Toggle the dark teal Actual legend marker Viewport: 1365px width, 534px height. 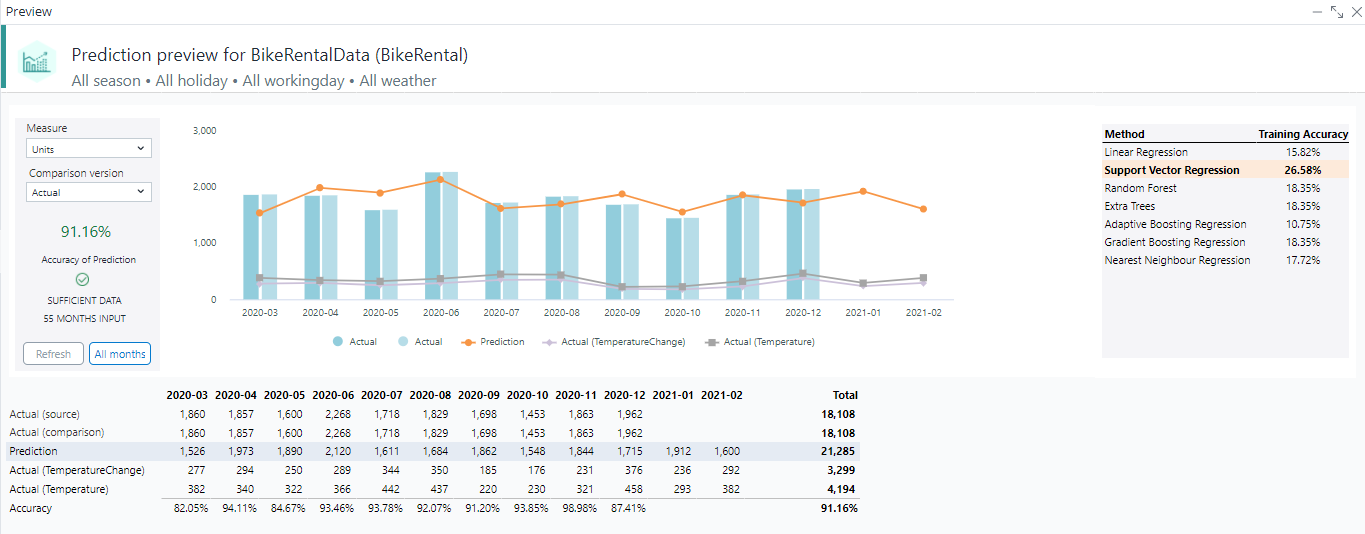point(337,342)
